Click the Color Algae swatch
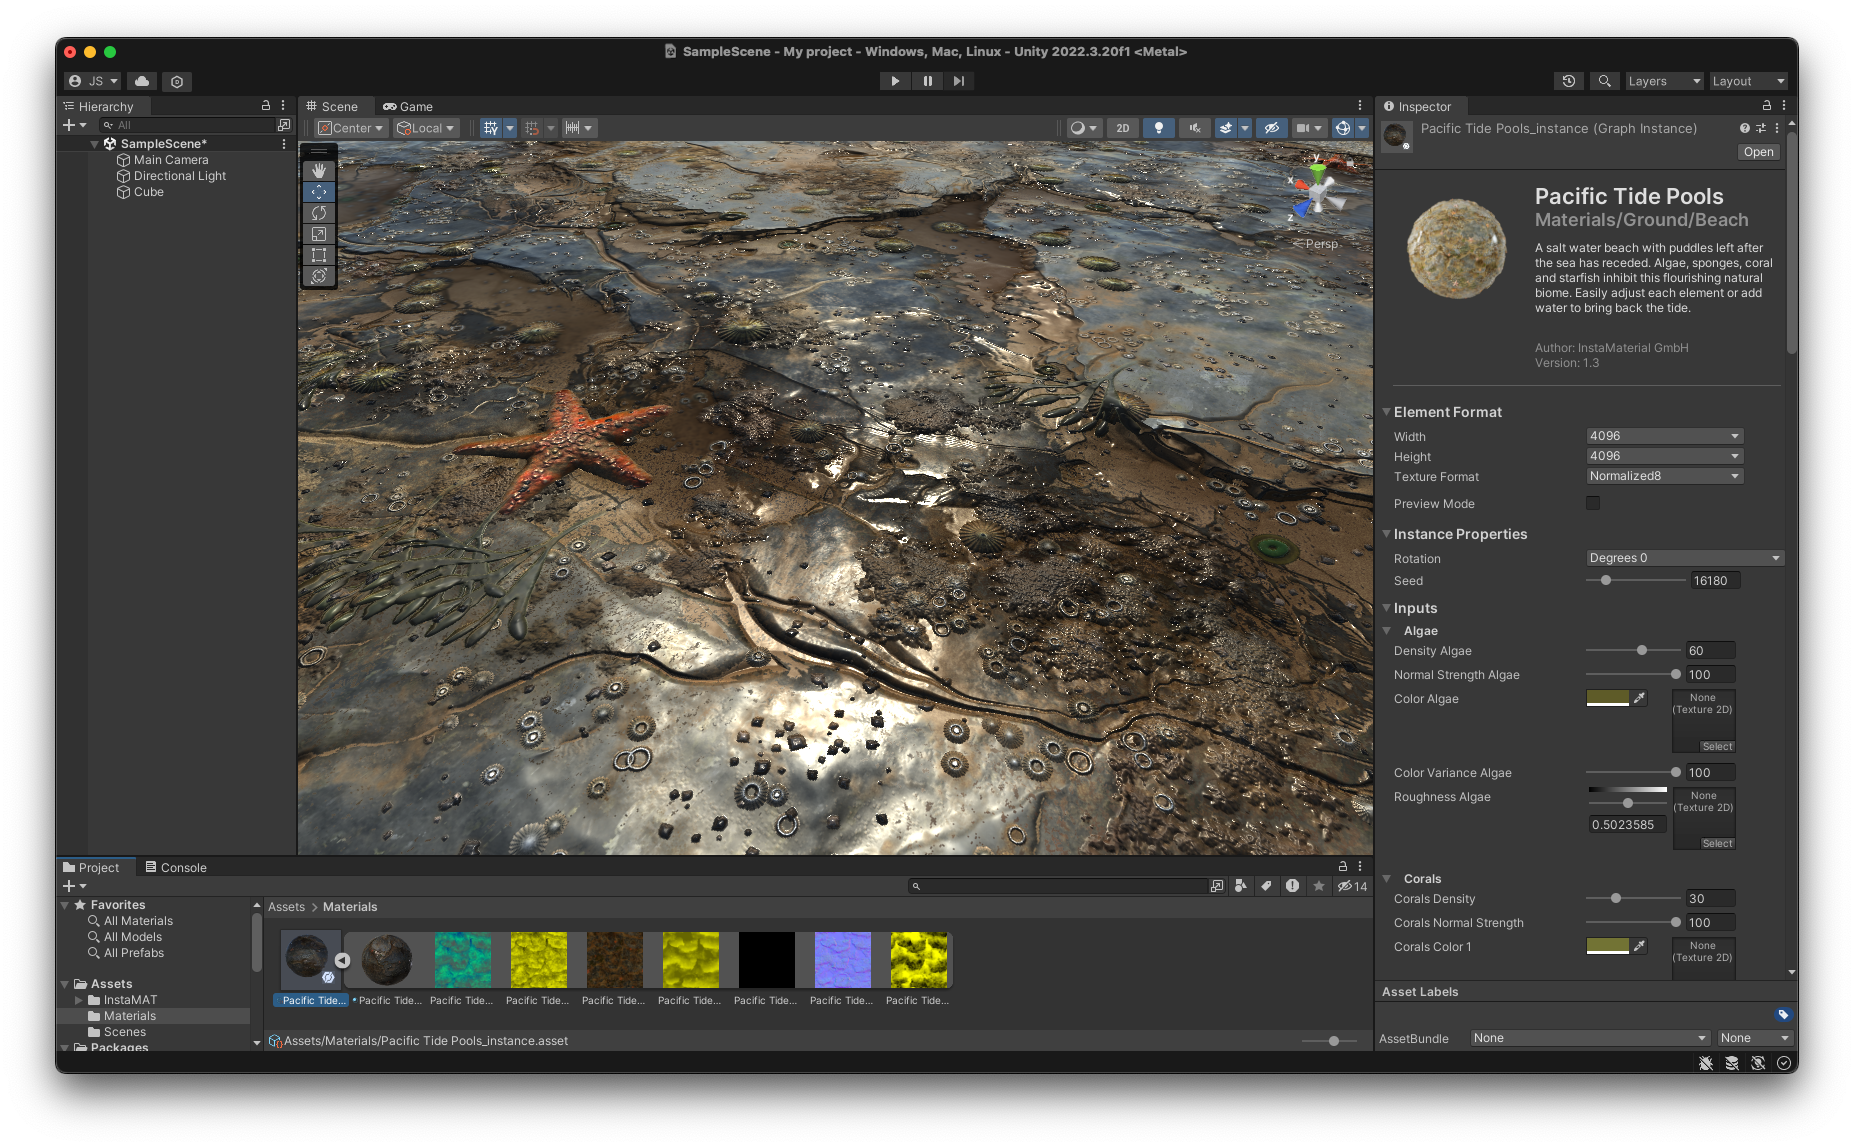1854x1147 pixels. pos(1608,698)
